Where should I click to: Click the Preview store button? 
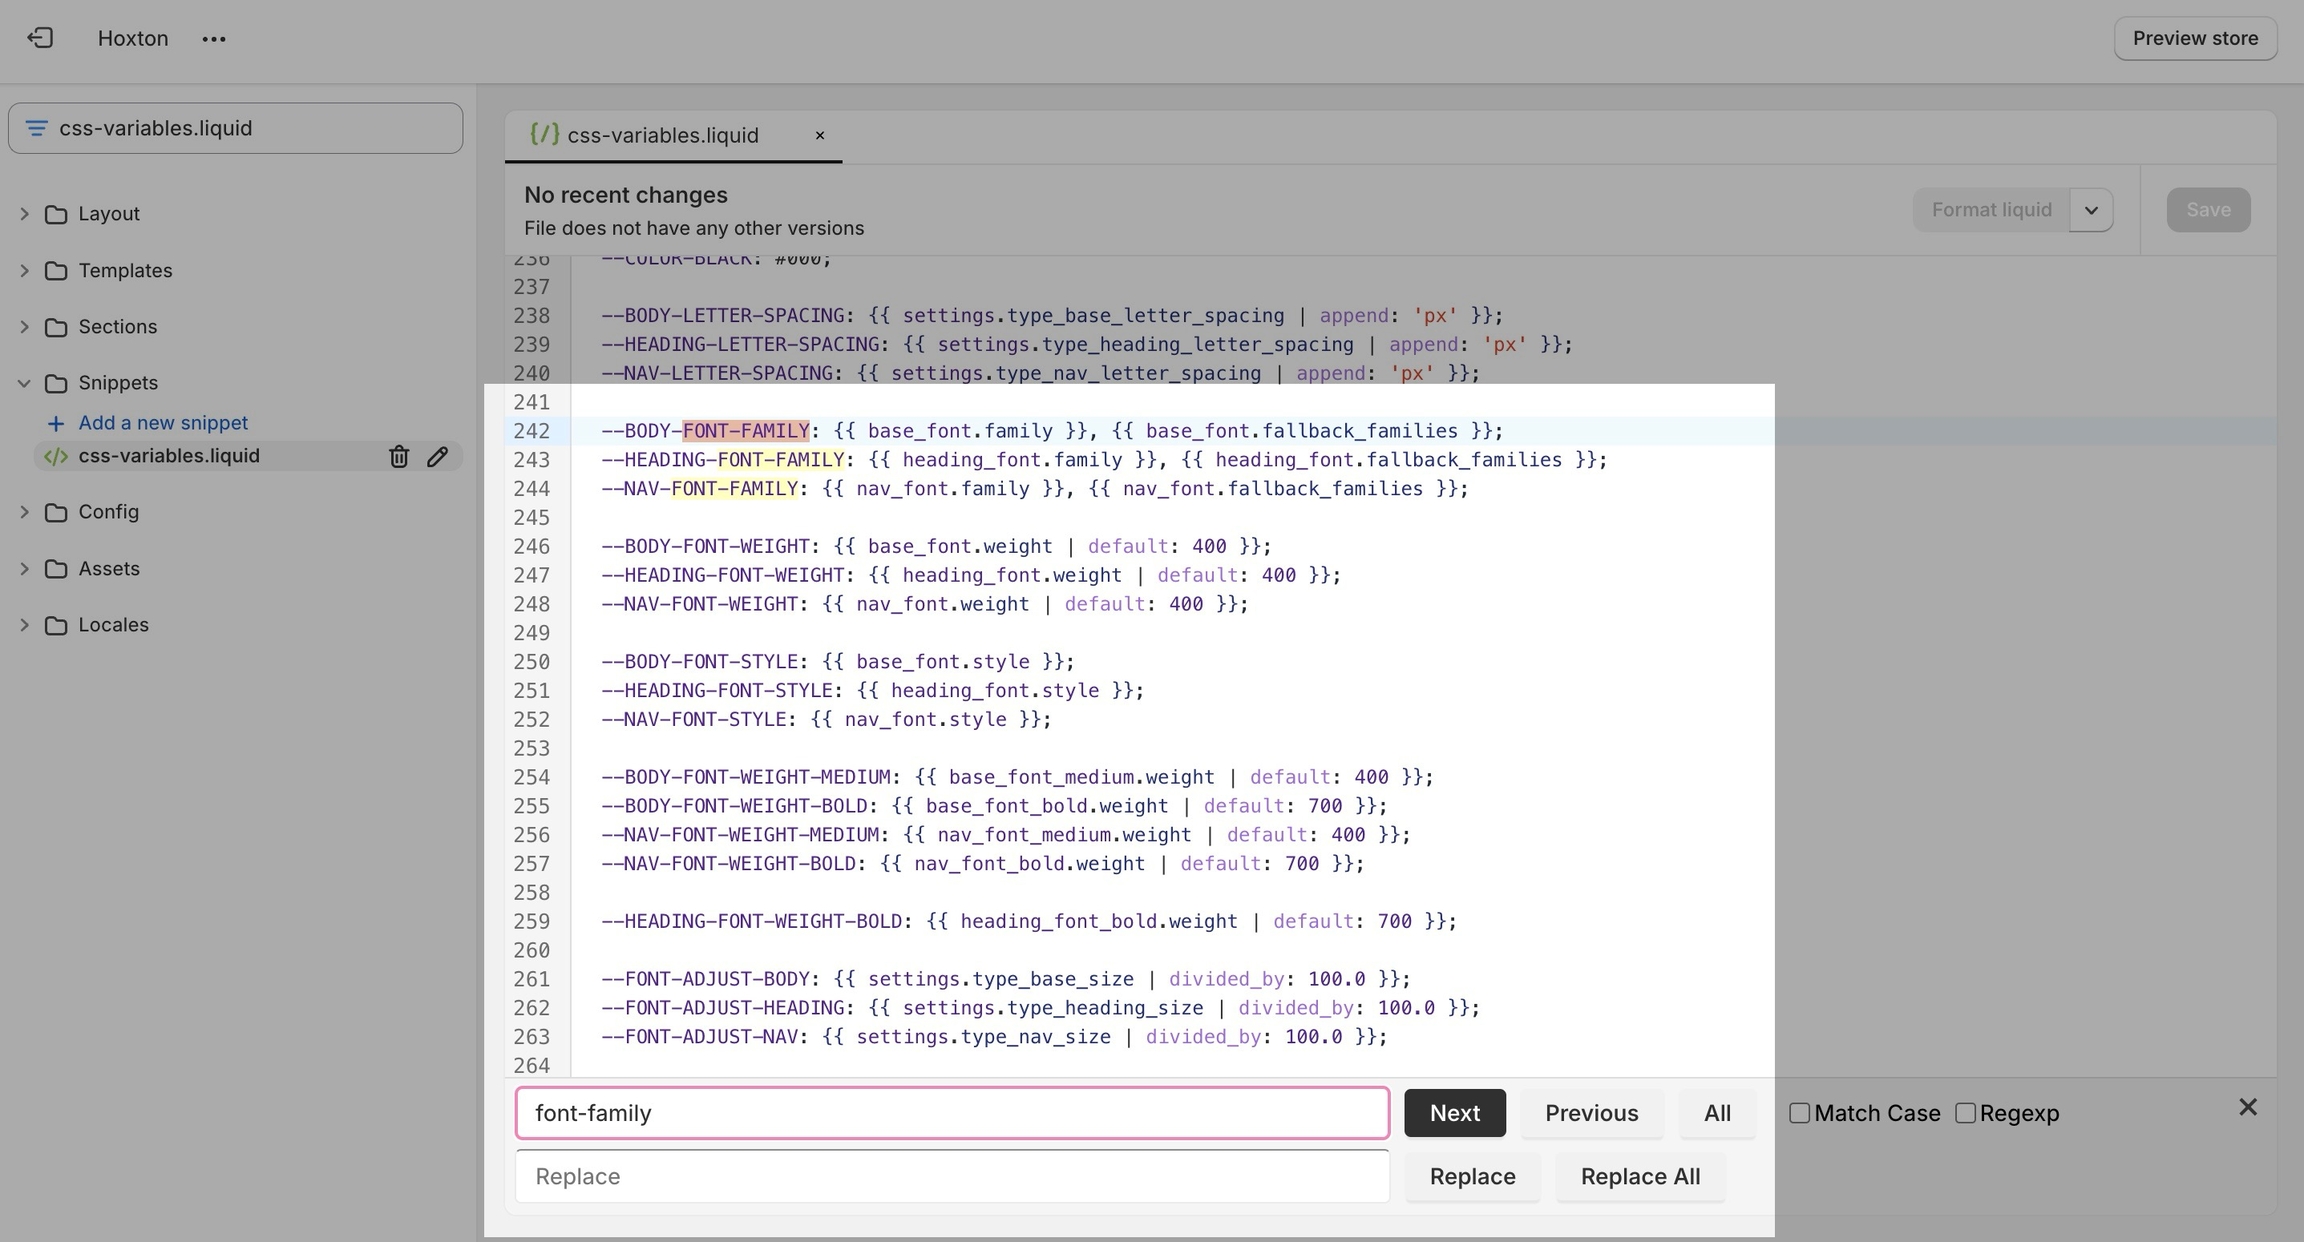coord(2195,38)
